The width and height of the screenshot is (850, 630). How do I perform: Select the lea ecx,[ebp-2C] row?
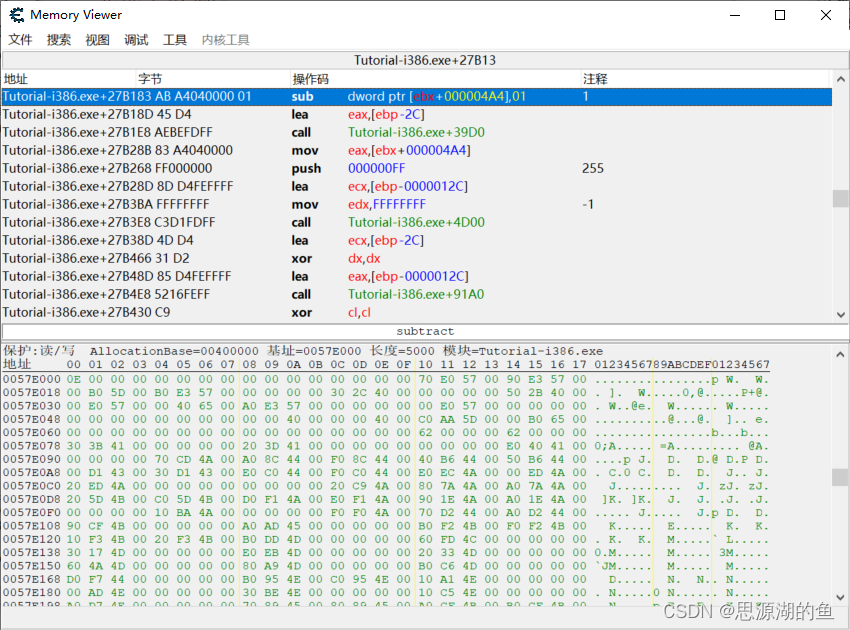tap(416, 240)
